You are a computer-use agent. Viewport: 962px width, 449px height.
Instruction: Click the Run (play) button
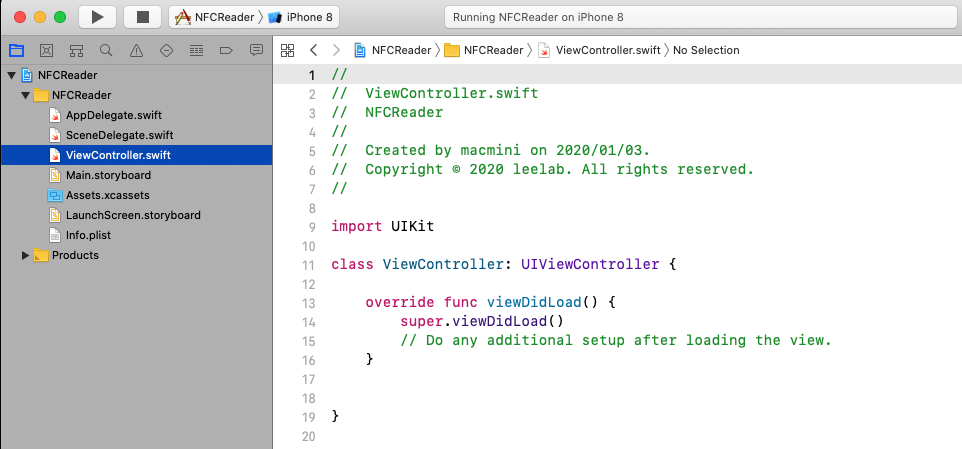[97, 17]
